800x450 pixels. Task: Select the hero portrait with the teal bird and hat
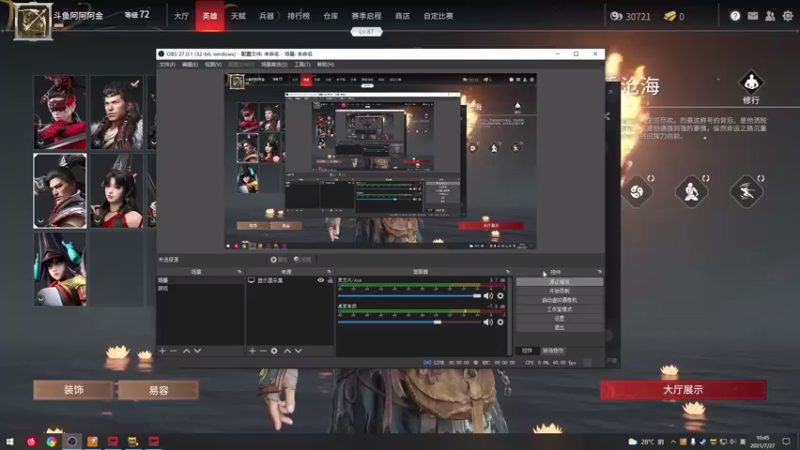(x=60, y=269)
